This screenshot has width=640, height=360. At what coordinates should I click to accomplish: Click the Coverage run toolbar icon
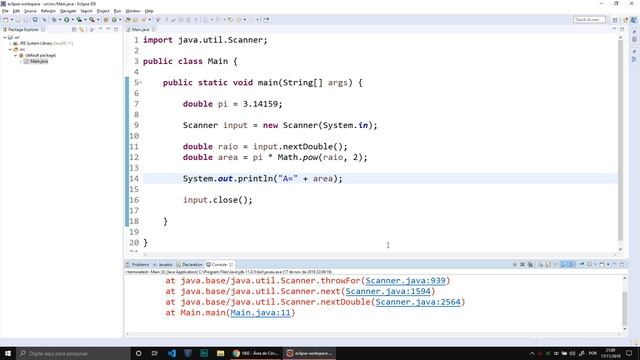click(x=79, y=20)
